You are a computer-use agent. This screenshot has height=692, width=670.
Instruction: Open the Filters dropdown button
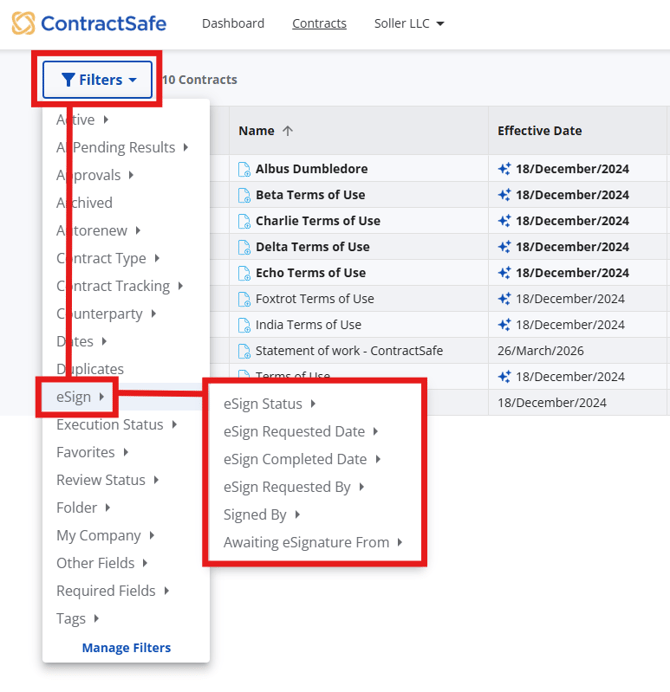pos(97,80)
